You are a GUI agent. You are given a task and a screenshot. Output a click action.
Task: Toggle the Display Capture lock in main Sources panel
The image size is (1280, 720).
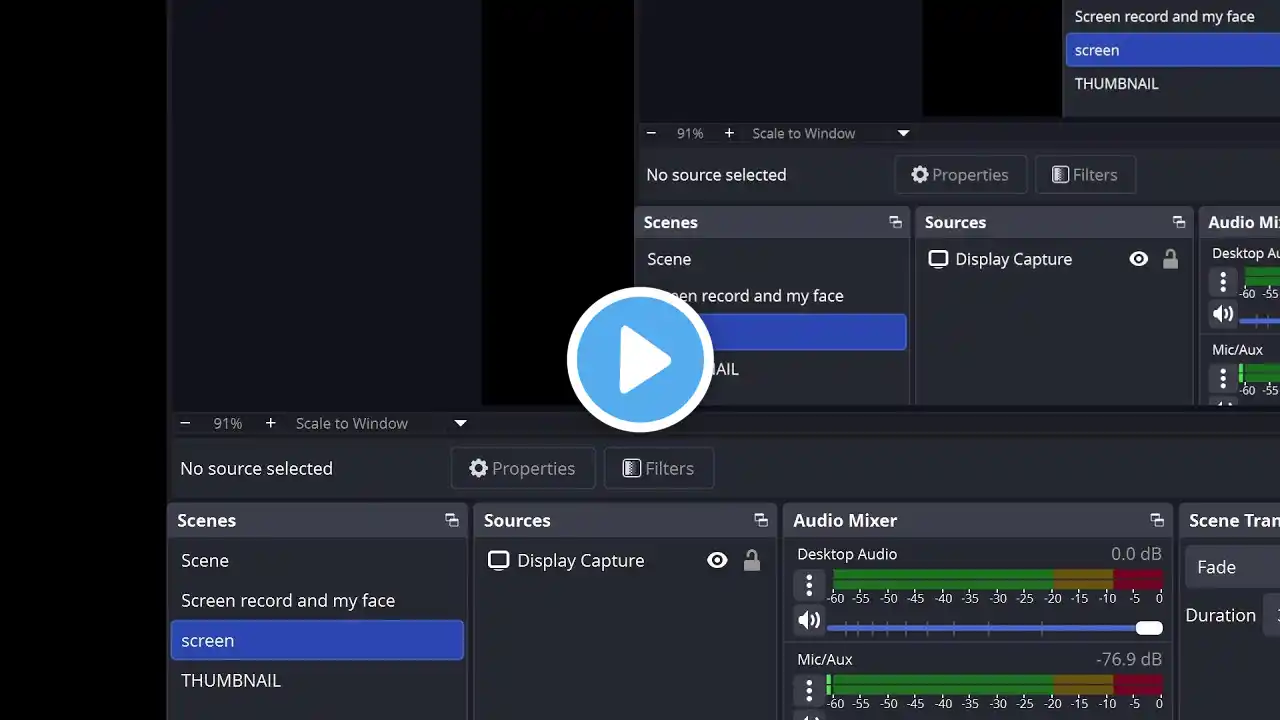click(x=752, y=561)
